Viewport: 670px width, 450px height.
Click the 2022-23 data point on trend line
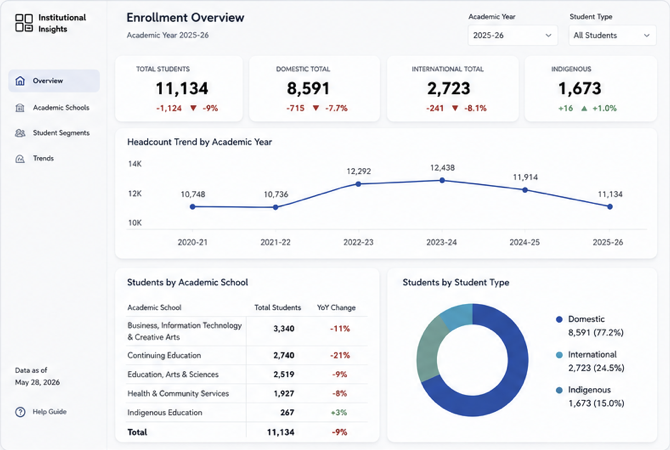(359, 184)
